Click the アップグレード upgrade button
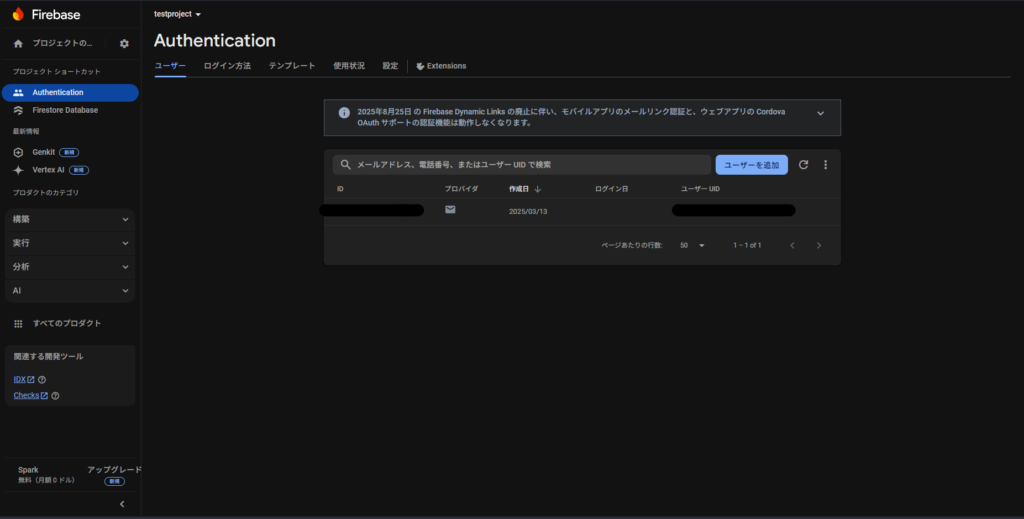Screen dimensions: 1024x519 click(114, 470)
